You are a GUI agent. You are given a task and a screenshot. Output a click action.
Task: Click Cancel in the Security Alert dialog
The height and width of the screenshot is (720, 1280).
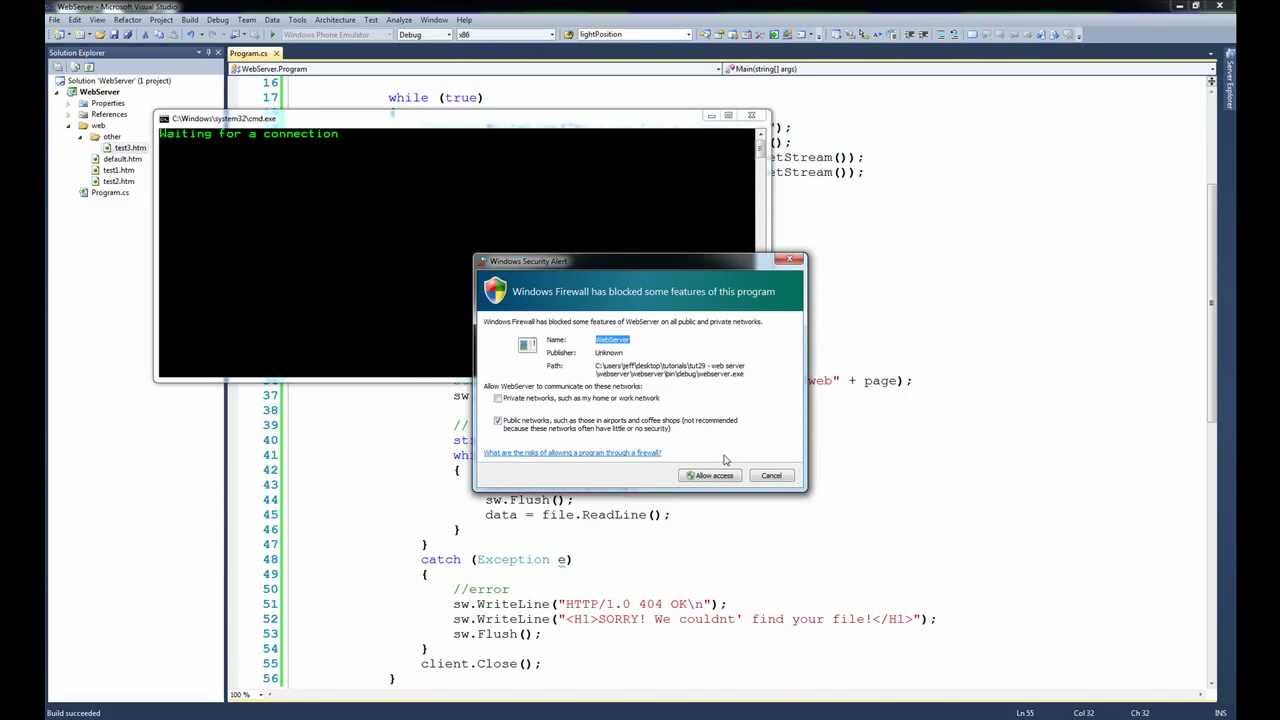tap(771, 475)
